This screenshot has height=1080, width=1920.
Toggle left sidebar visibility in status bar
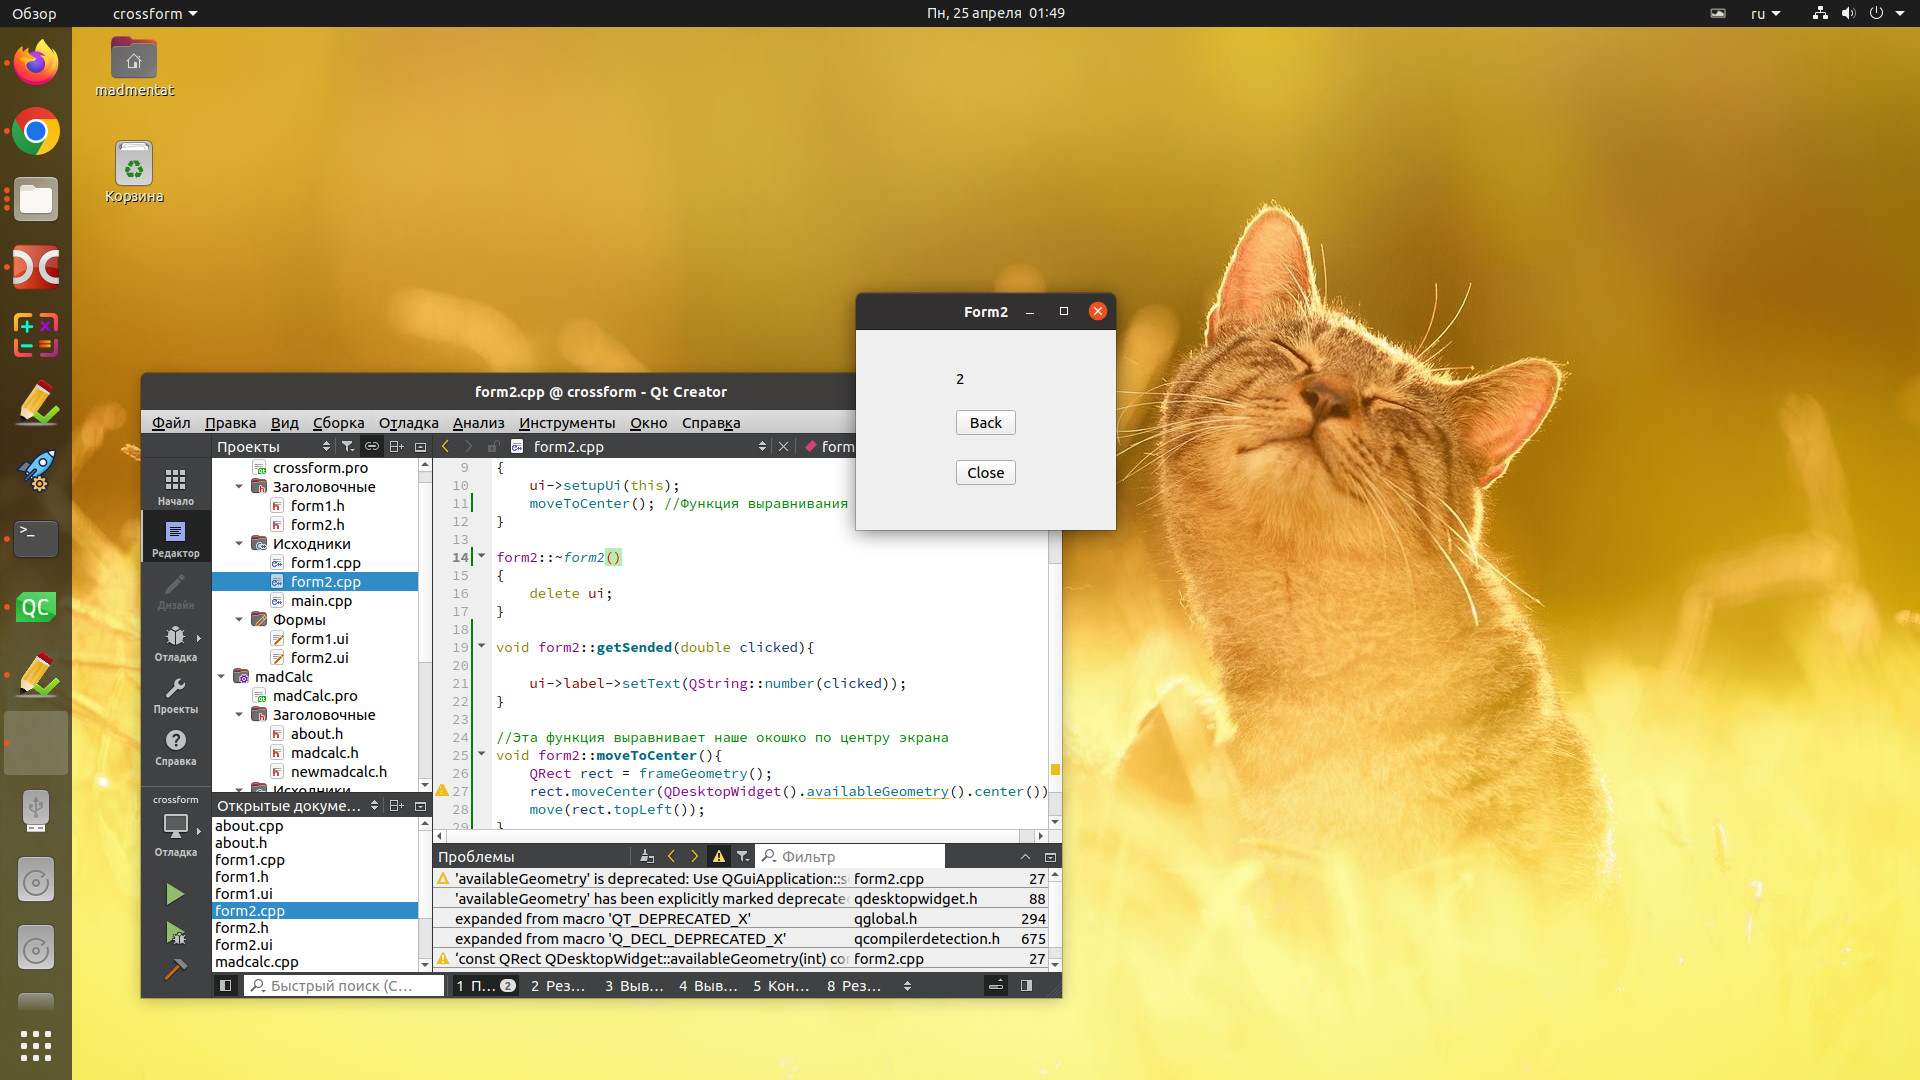click(x=226, y=986)
